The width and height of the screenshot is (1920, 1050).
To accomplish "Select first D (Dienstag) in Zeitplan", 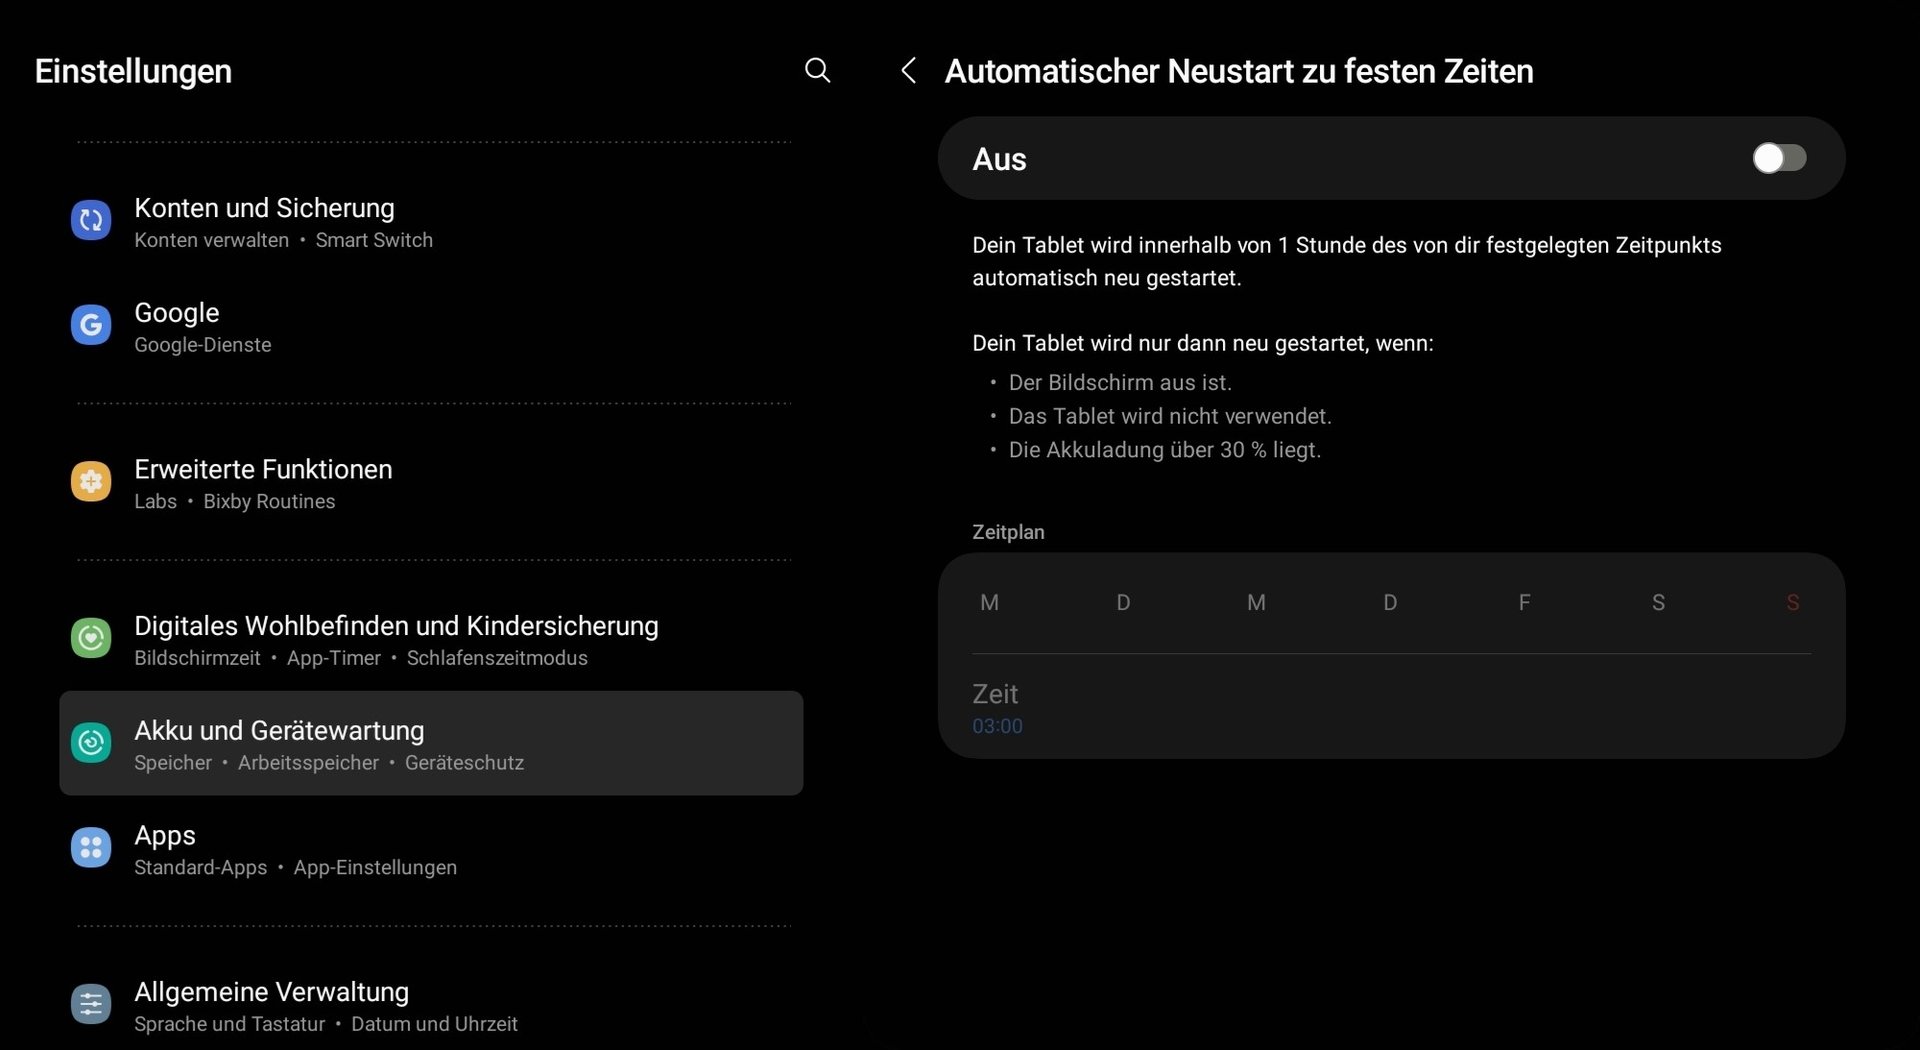I will (1123, 602).
